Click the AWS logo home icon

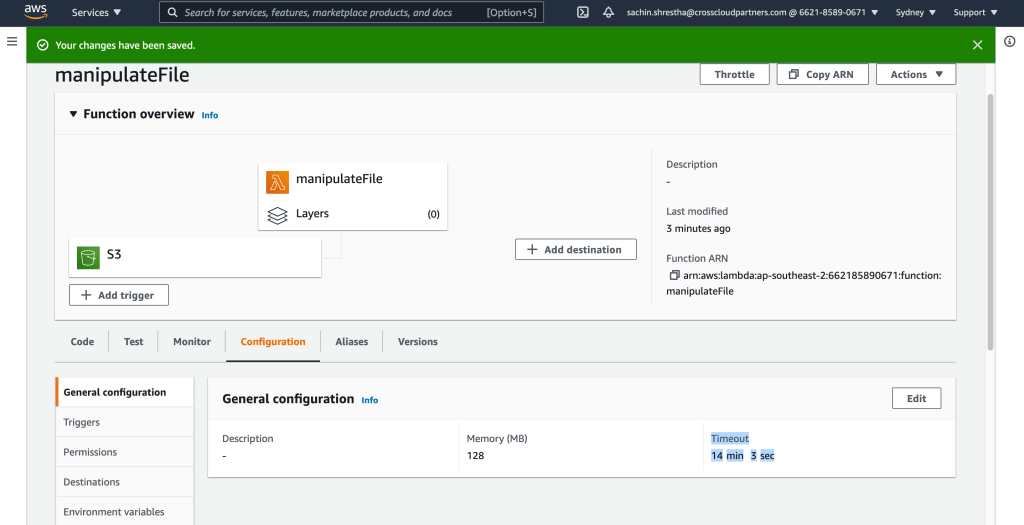35,12
